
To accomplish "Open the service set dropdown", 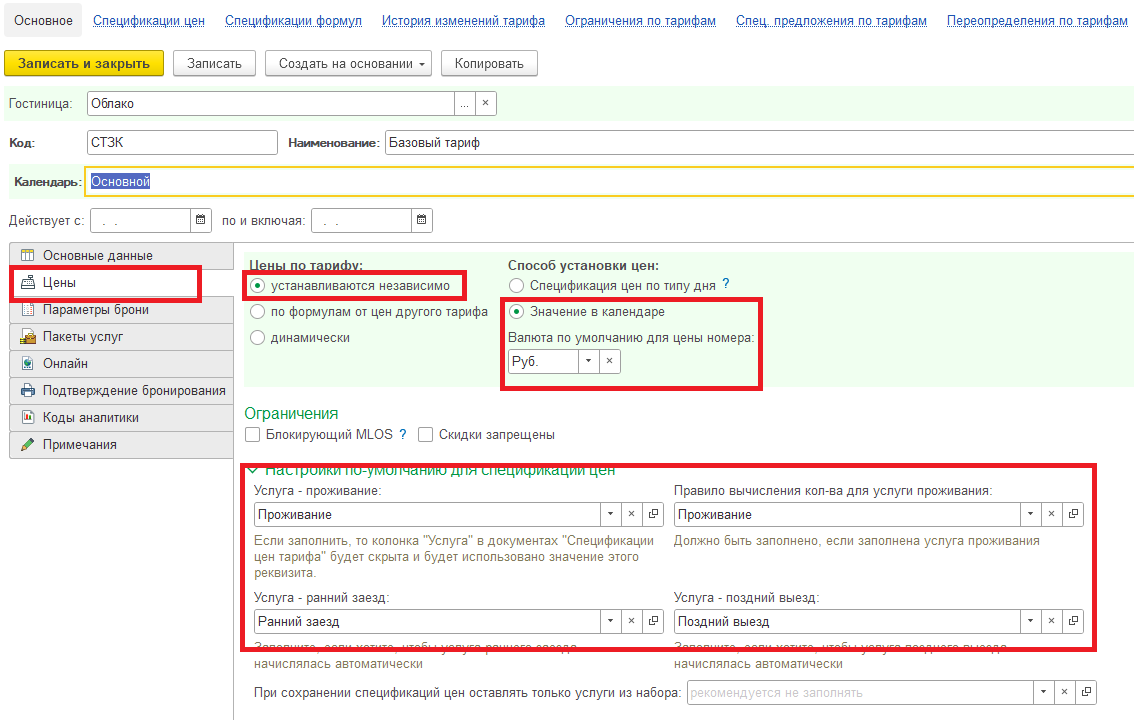I will (1044, 693).
